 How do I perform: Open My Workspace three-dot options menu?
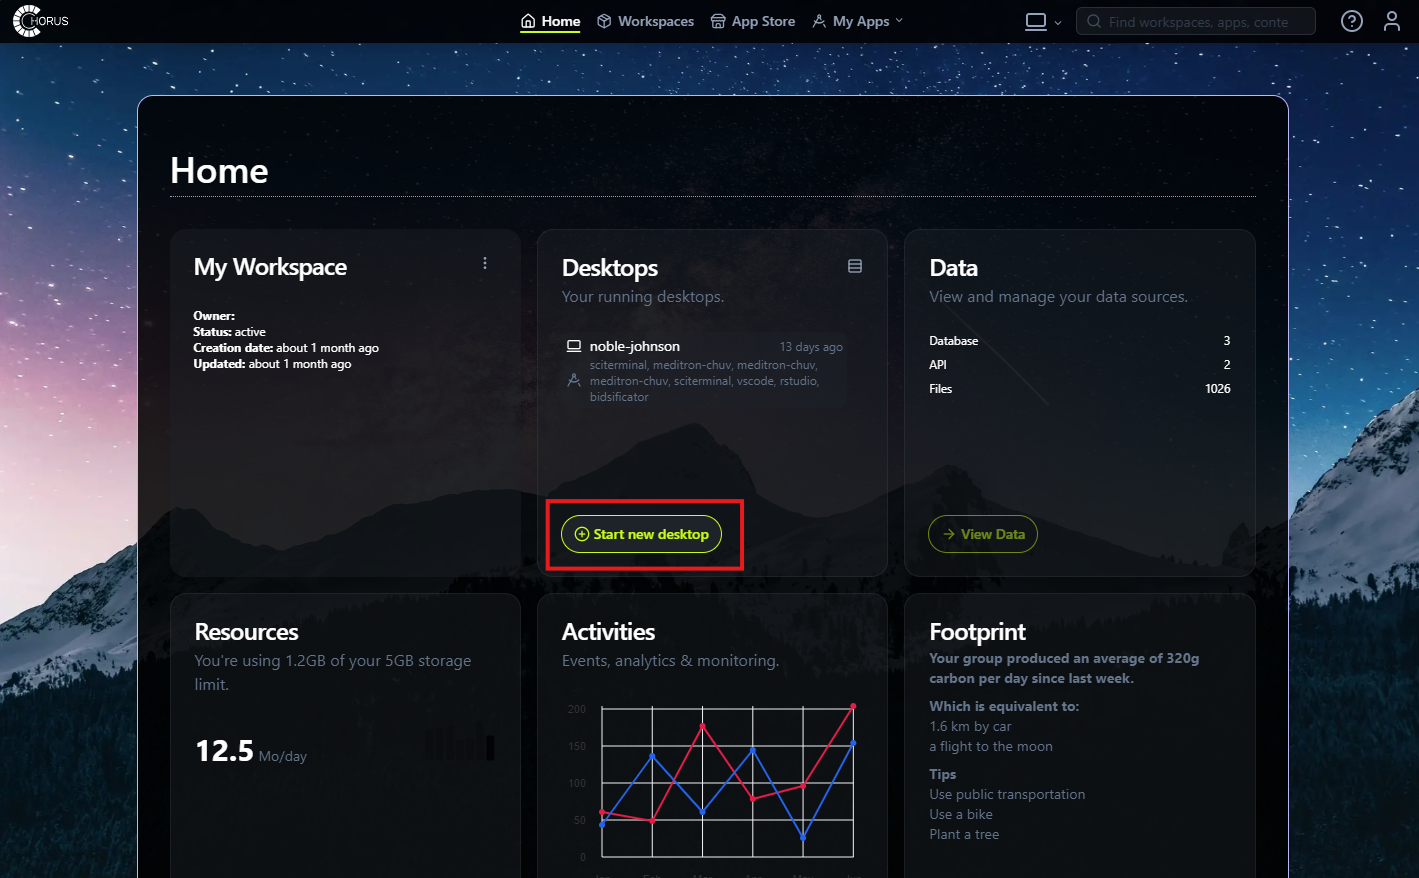tap(485, 263)
